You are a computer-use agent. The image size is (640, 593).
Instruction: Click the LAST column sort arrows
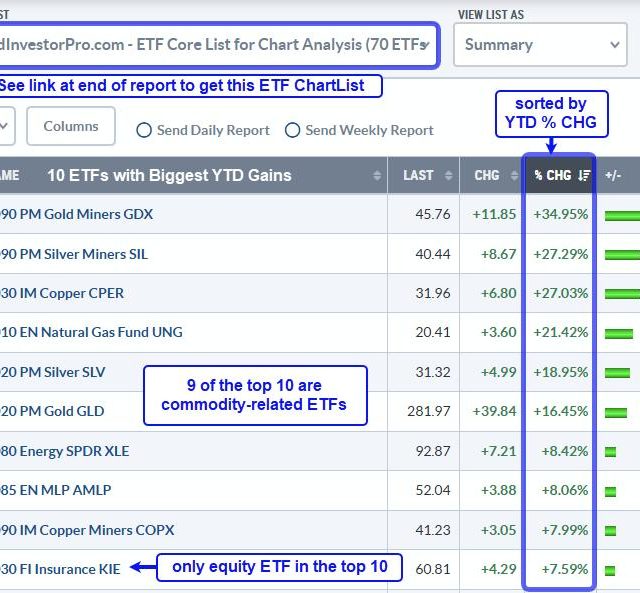[x=448, y=176]
